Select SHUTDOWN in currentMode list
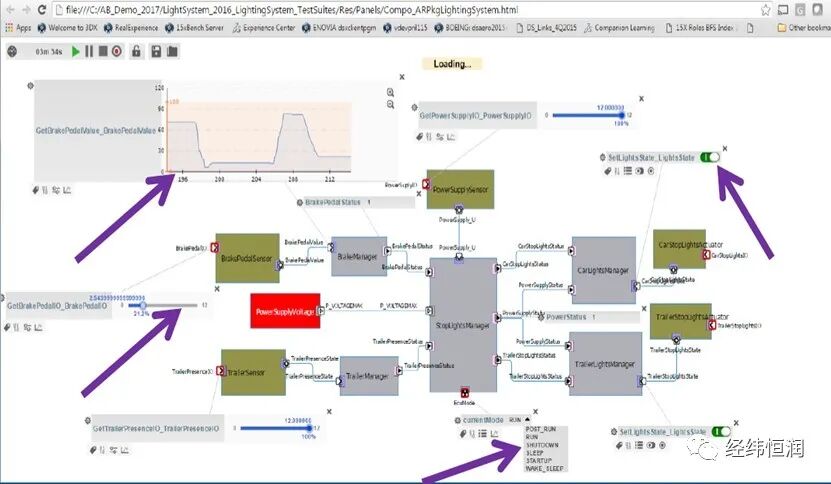The width and height of the screenshot is (831, 484). click(x=542, y=445)
